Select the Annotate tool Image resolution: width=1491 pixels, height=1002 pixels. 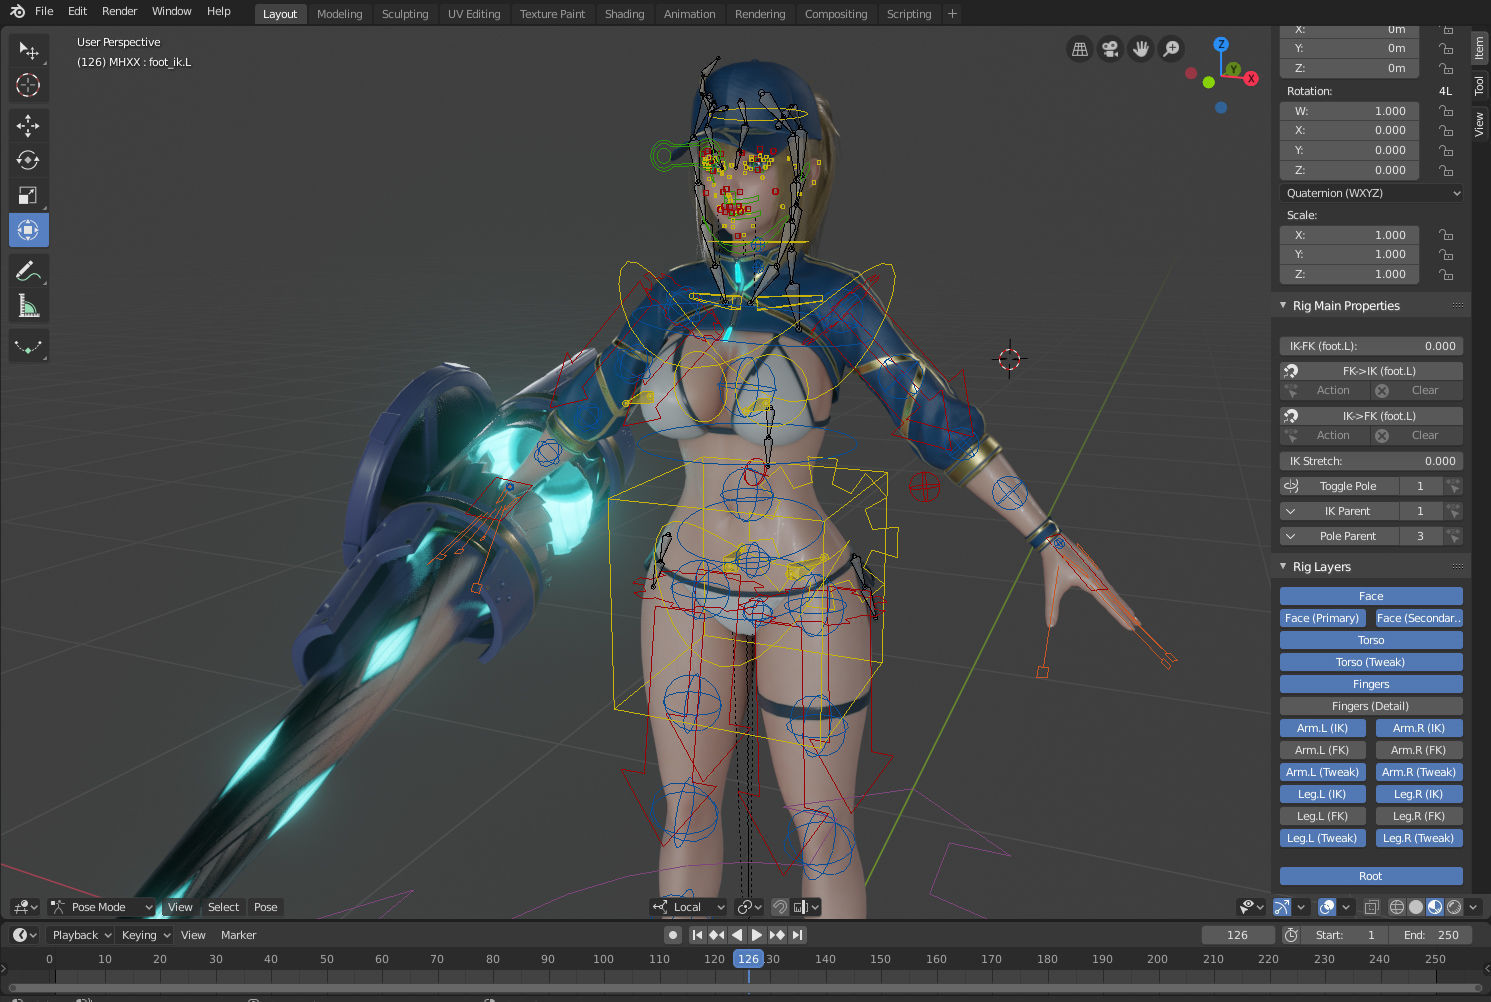tap(28, 271)
